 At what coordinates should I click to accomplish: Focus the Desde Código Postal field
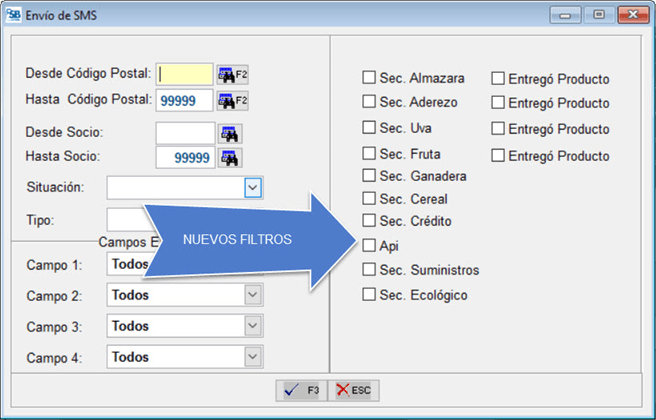[184, 75]
